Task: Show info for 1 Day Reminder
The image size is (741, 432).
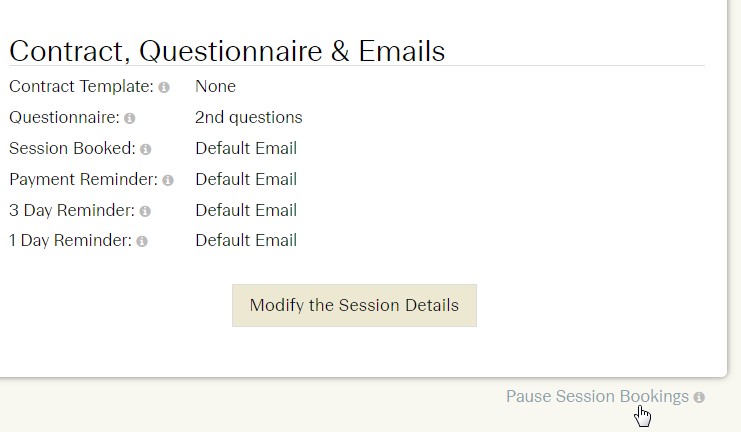Action: click(x=142, y=242)
